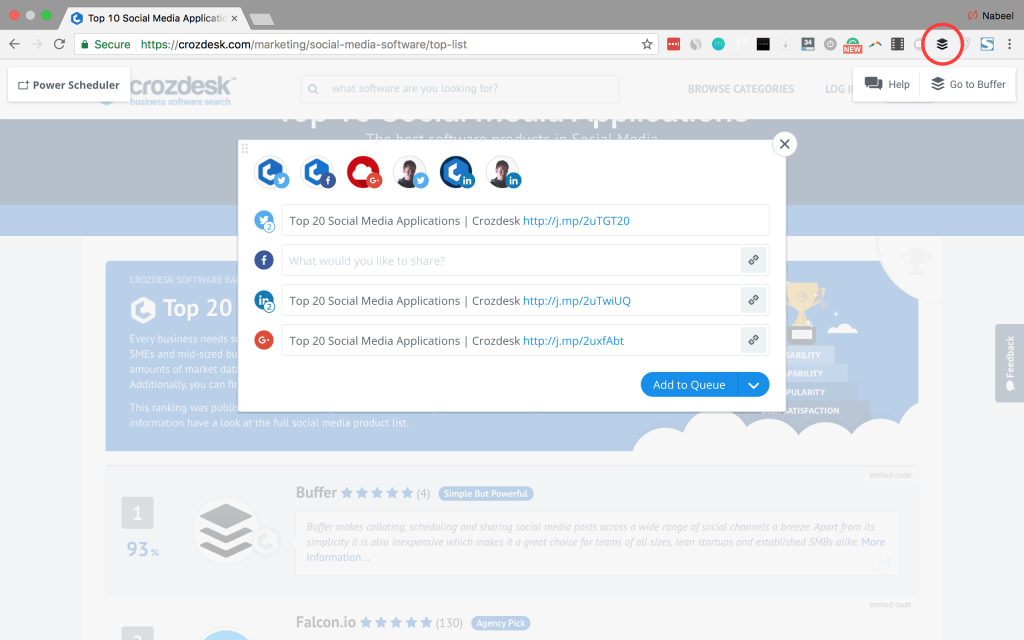Image resolution: width=1024 pixels, height=640 pixels.
Task: Close the Buffer share dialog
Action: pyautogui.click(x=784, y=144)
